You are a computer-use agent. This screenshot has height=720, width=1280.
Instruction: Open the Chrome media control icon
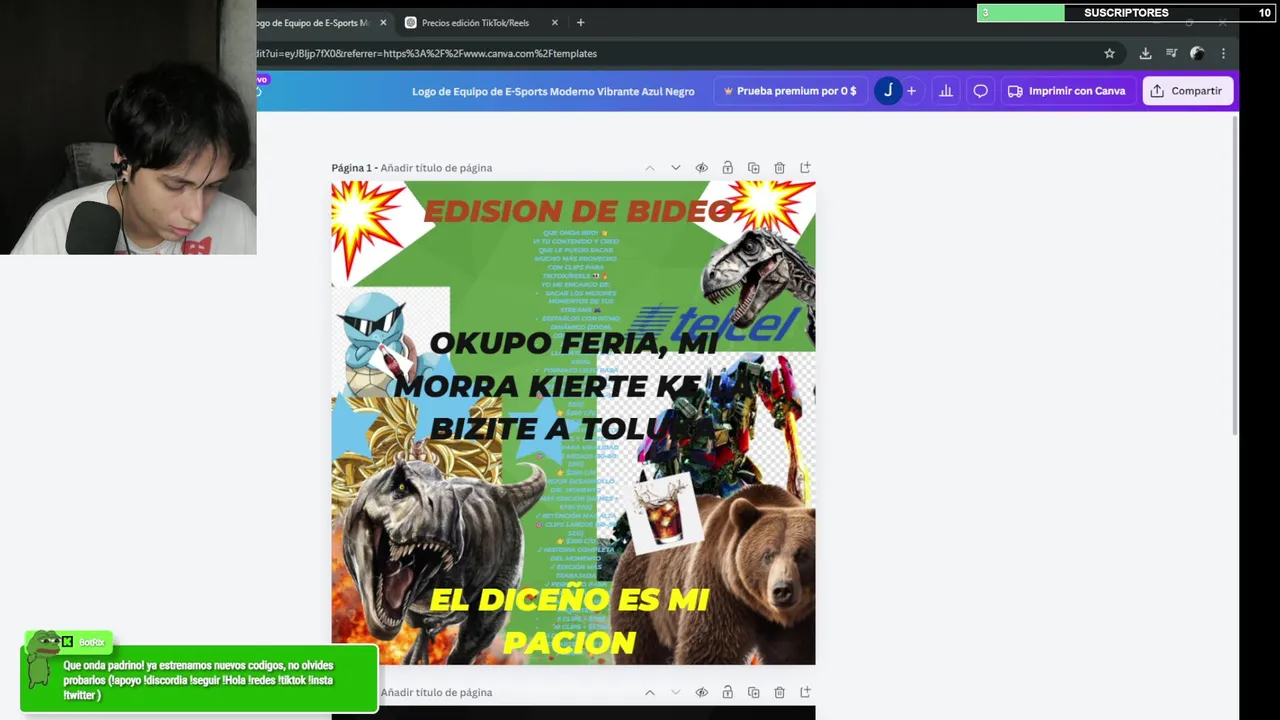click(x=1171, y=54)
